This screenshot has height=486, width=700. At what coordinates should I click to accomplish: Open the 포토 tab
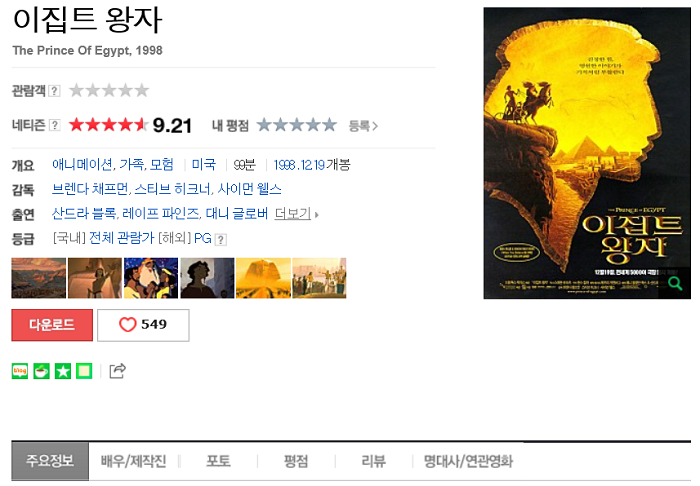[218, 461]
